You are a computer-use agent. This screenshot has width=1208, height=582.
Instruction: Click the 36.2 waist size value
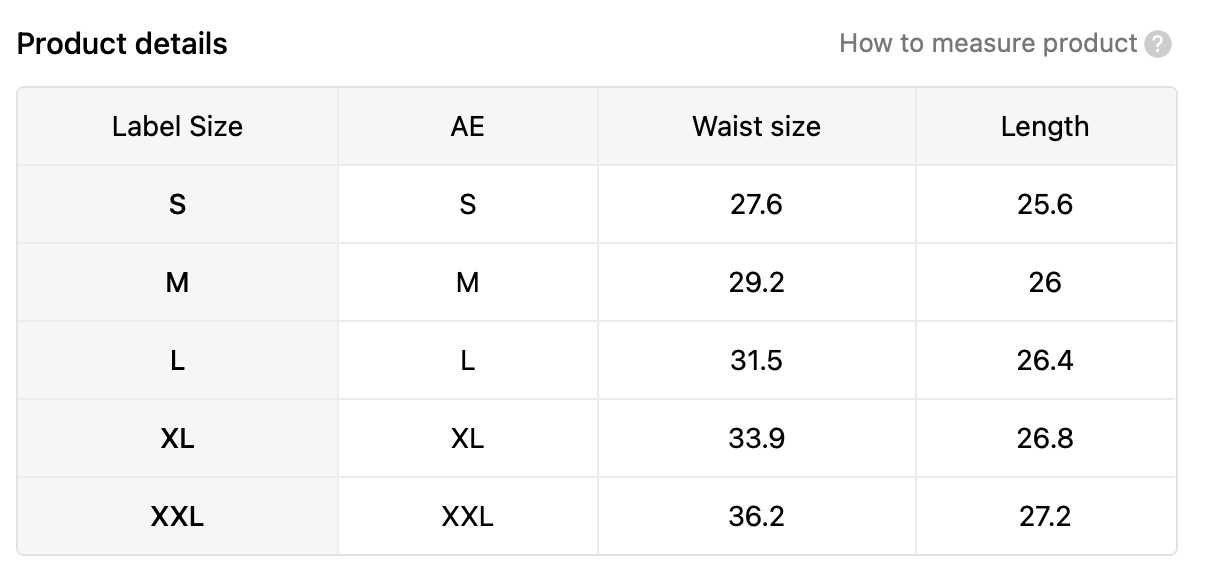(756, 516)
